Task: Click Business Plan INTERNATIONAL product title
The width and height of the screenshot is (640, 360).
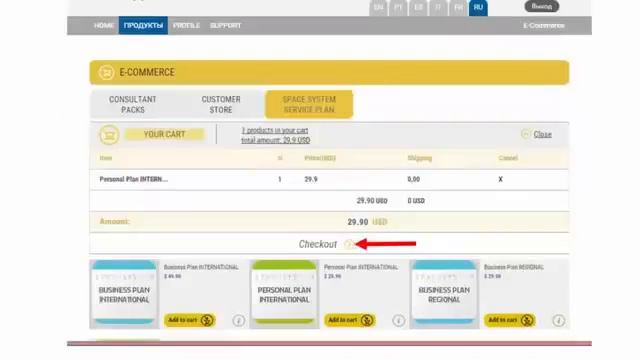Action: 201,267
